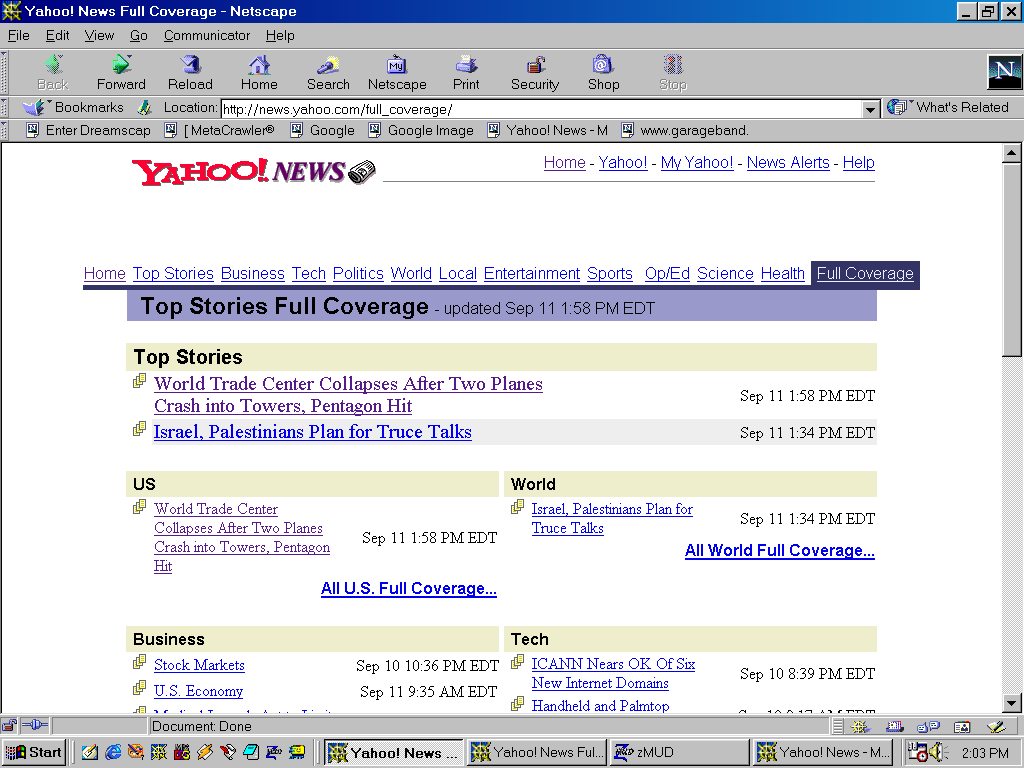1024x768 pixels.
Task: Open the Edit menu
Action: point(57,35)
